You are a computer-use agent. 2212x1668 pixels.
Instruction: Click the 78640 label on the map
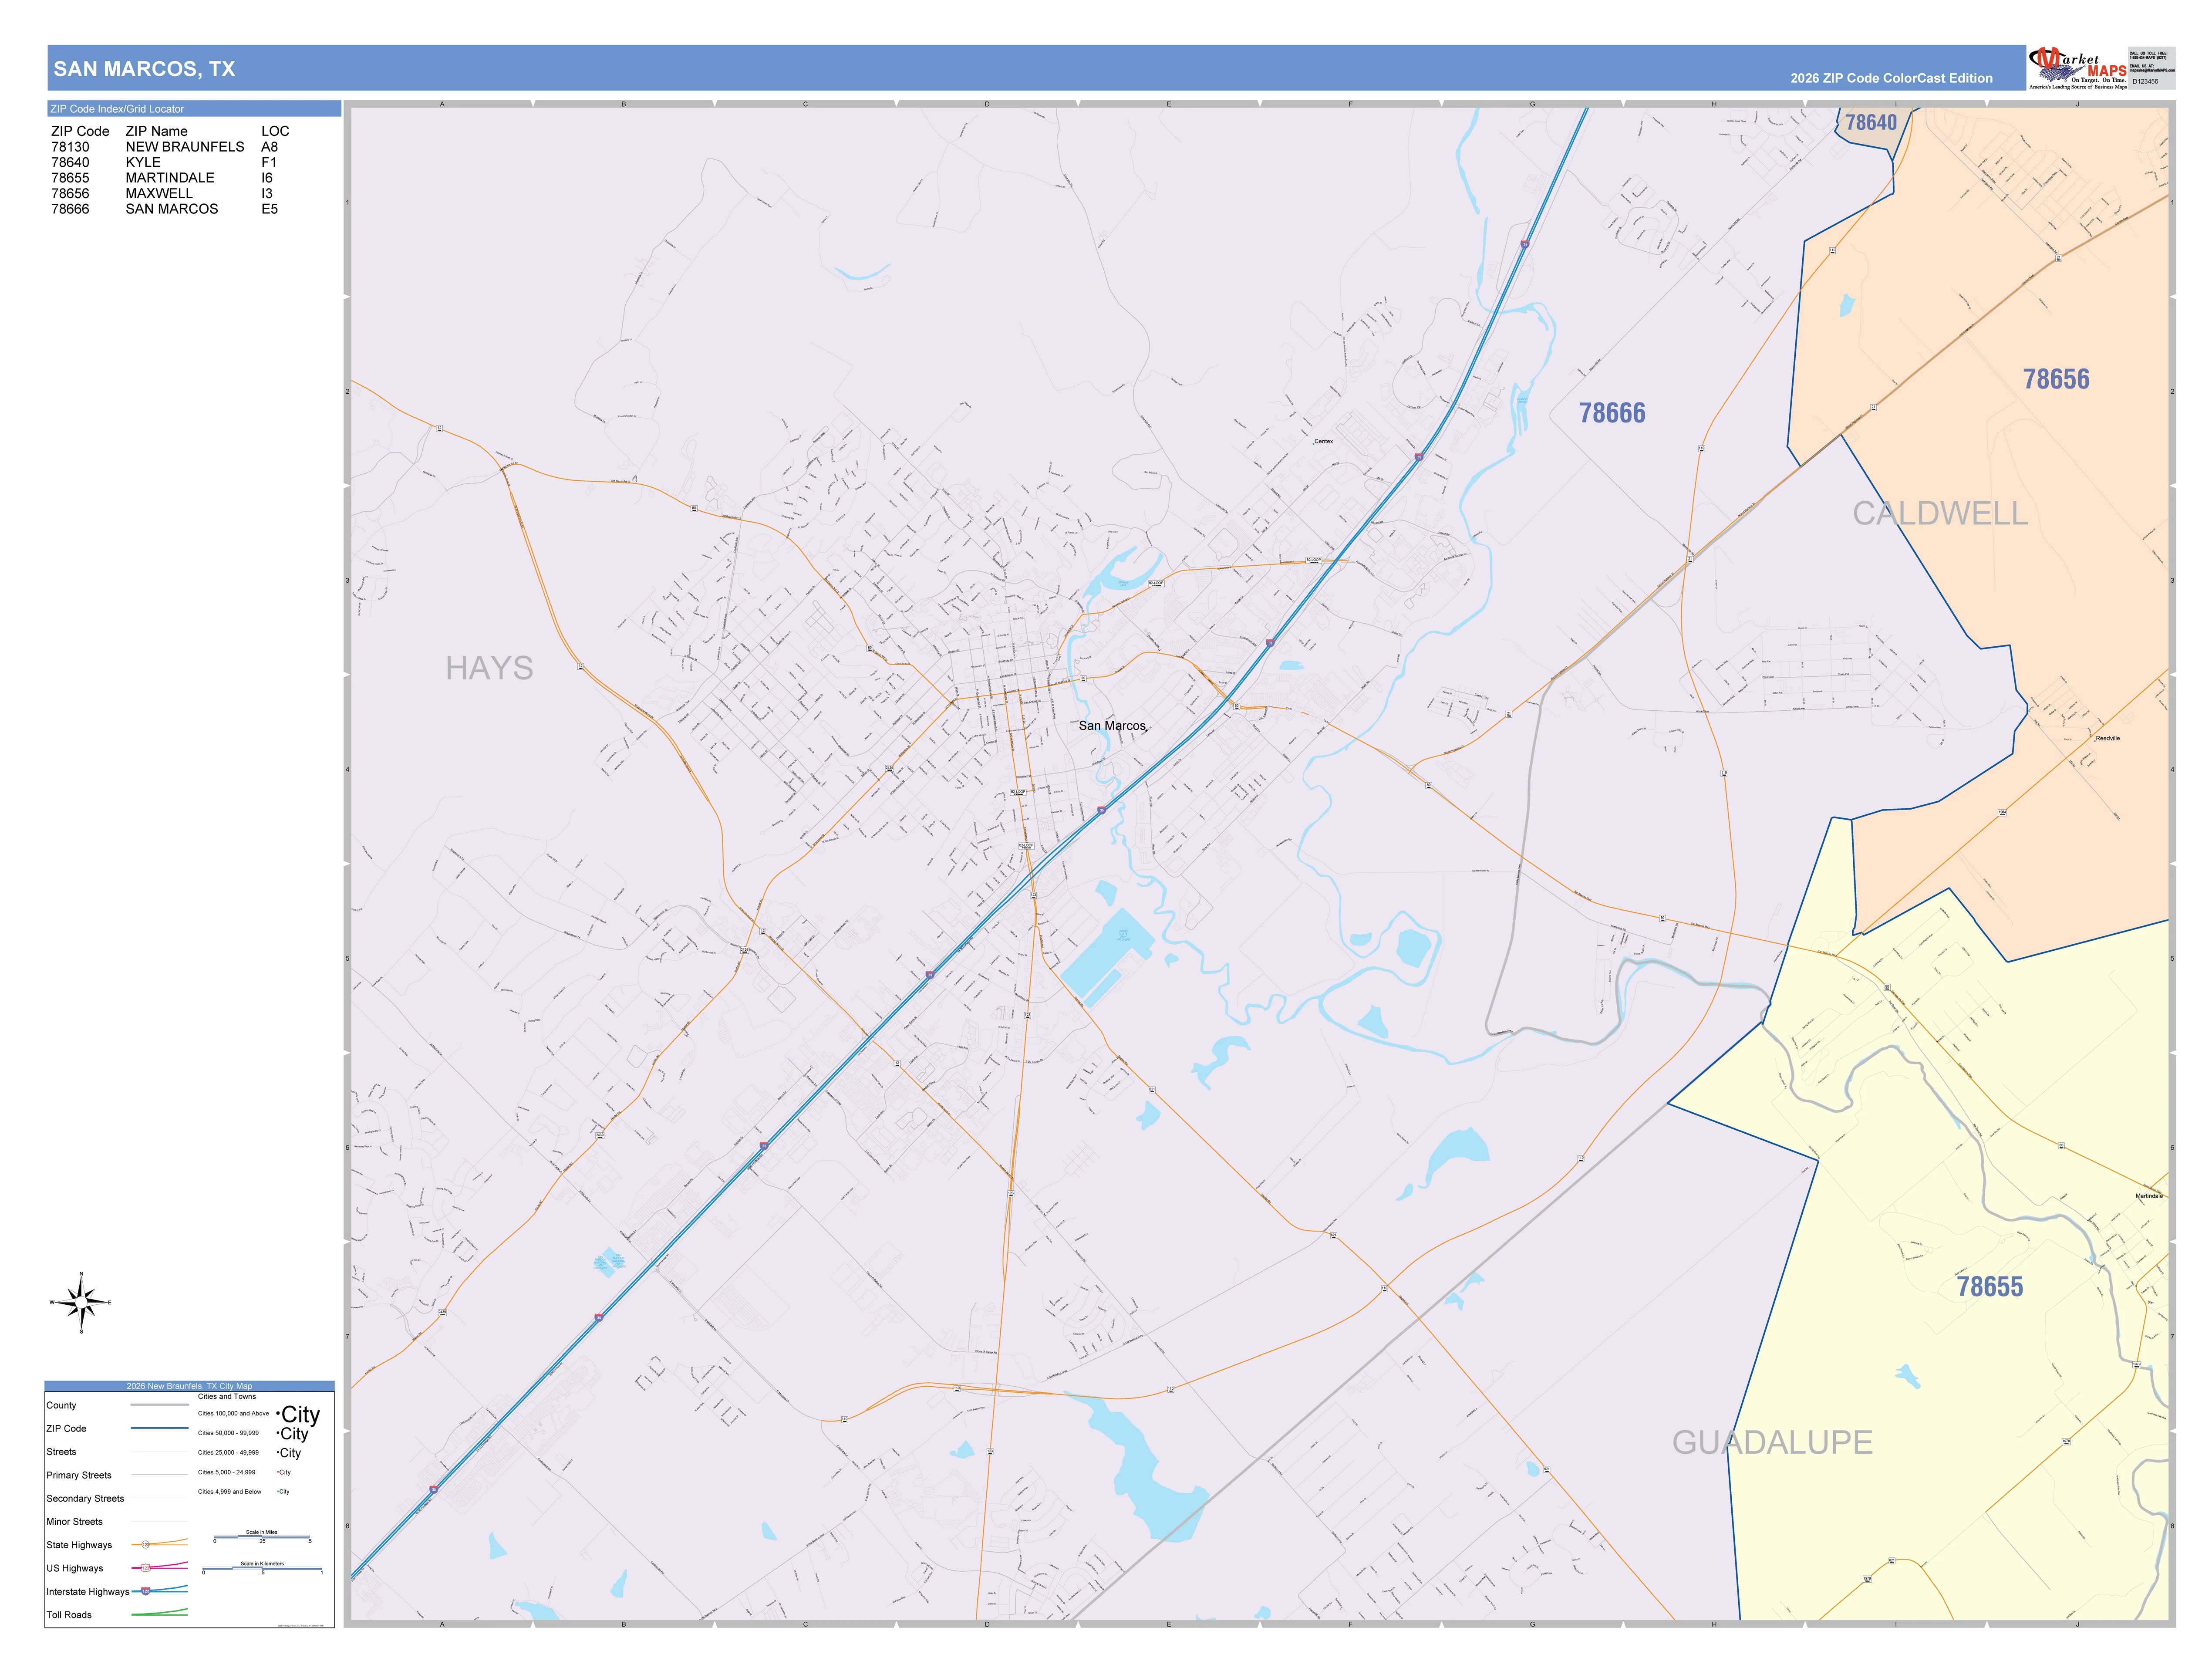click(1871, 122)
